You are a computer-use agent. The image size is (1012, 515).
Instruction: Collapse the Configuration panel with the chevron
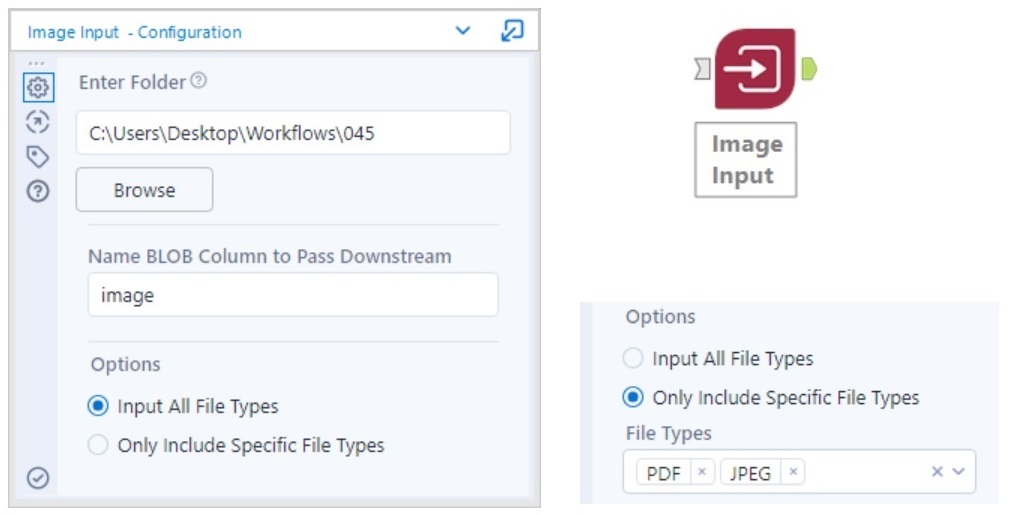click(x=463, y=30)
